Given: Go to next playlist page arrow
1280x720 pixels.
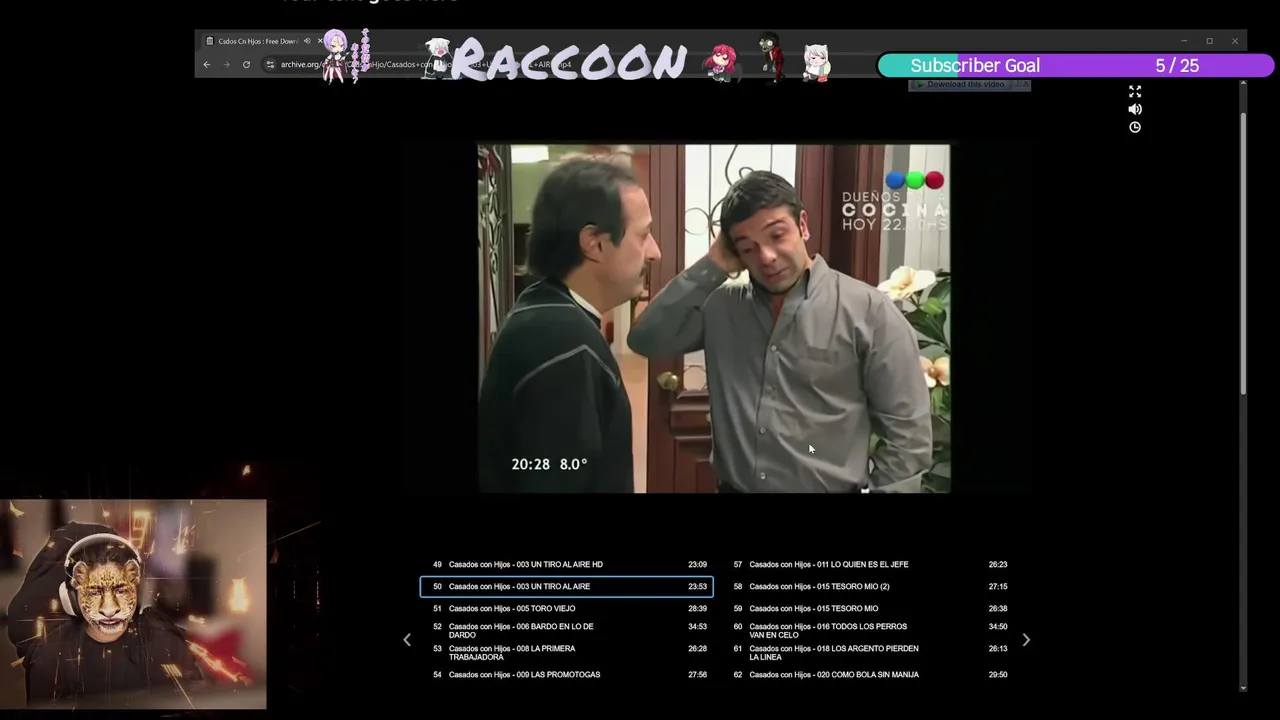Looking at the screenshot, I should [1026, 640].
